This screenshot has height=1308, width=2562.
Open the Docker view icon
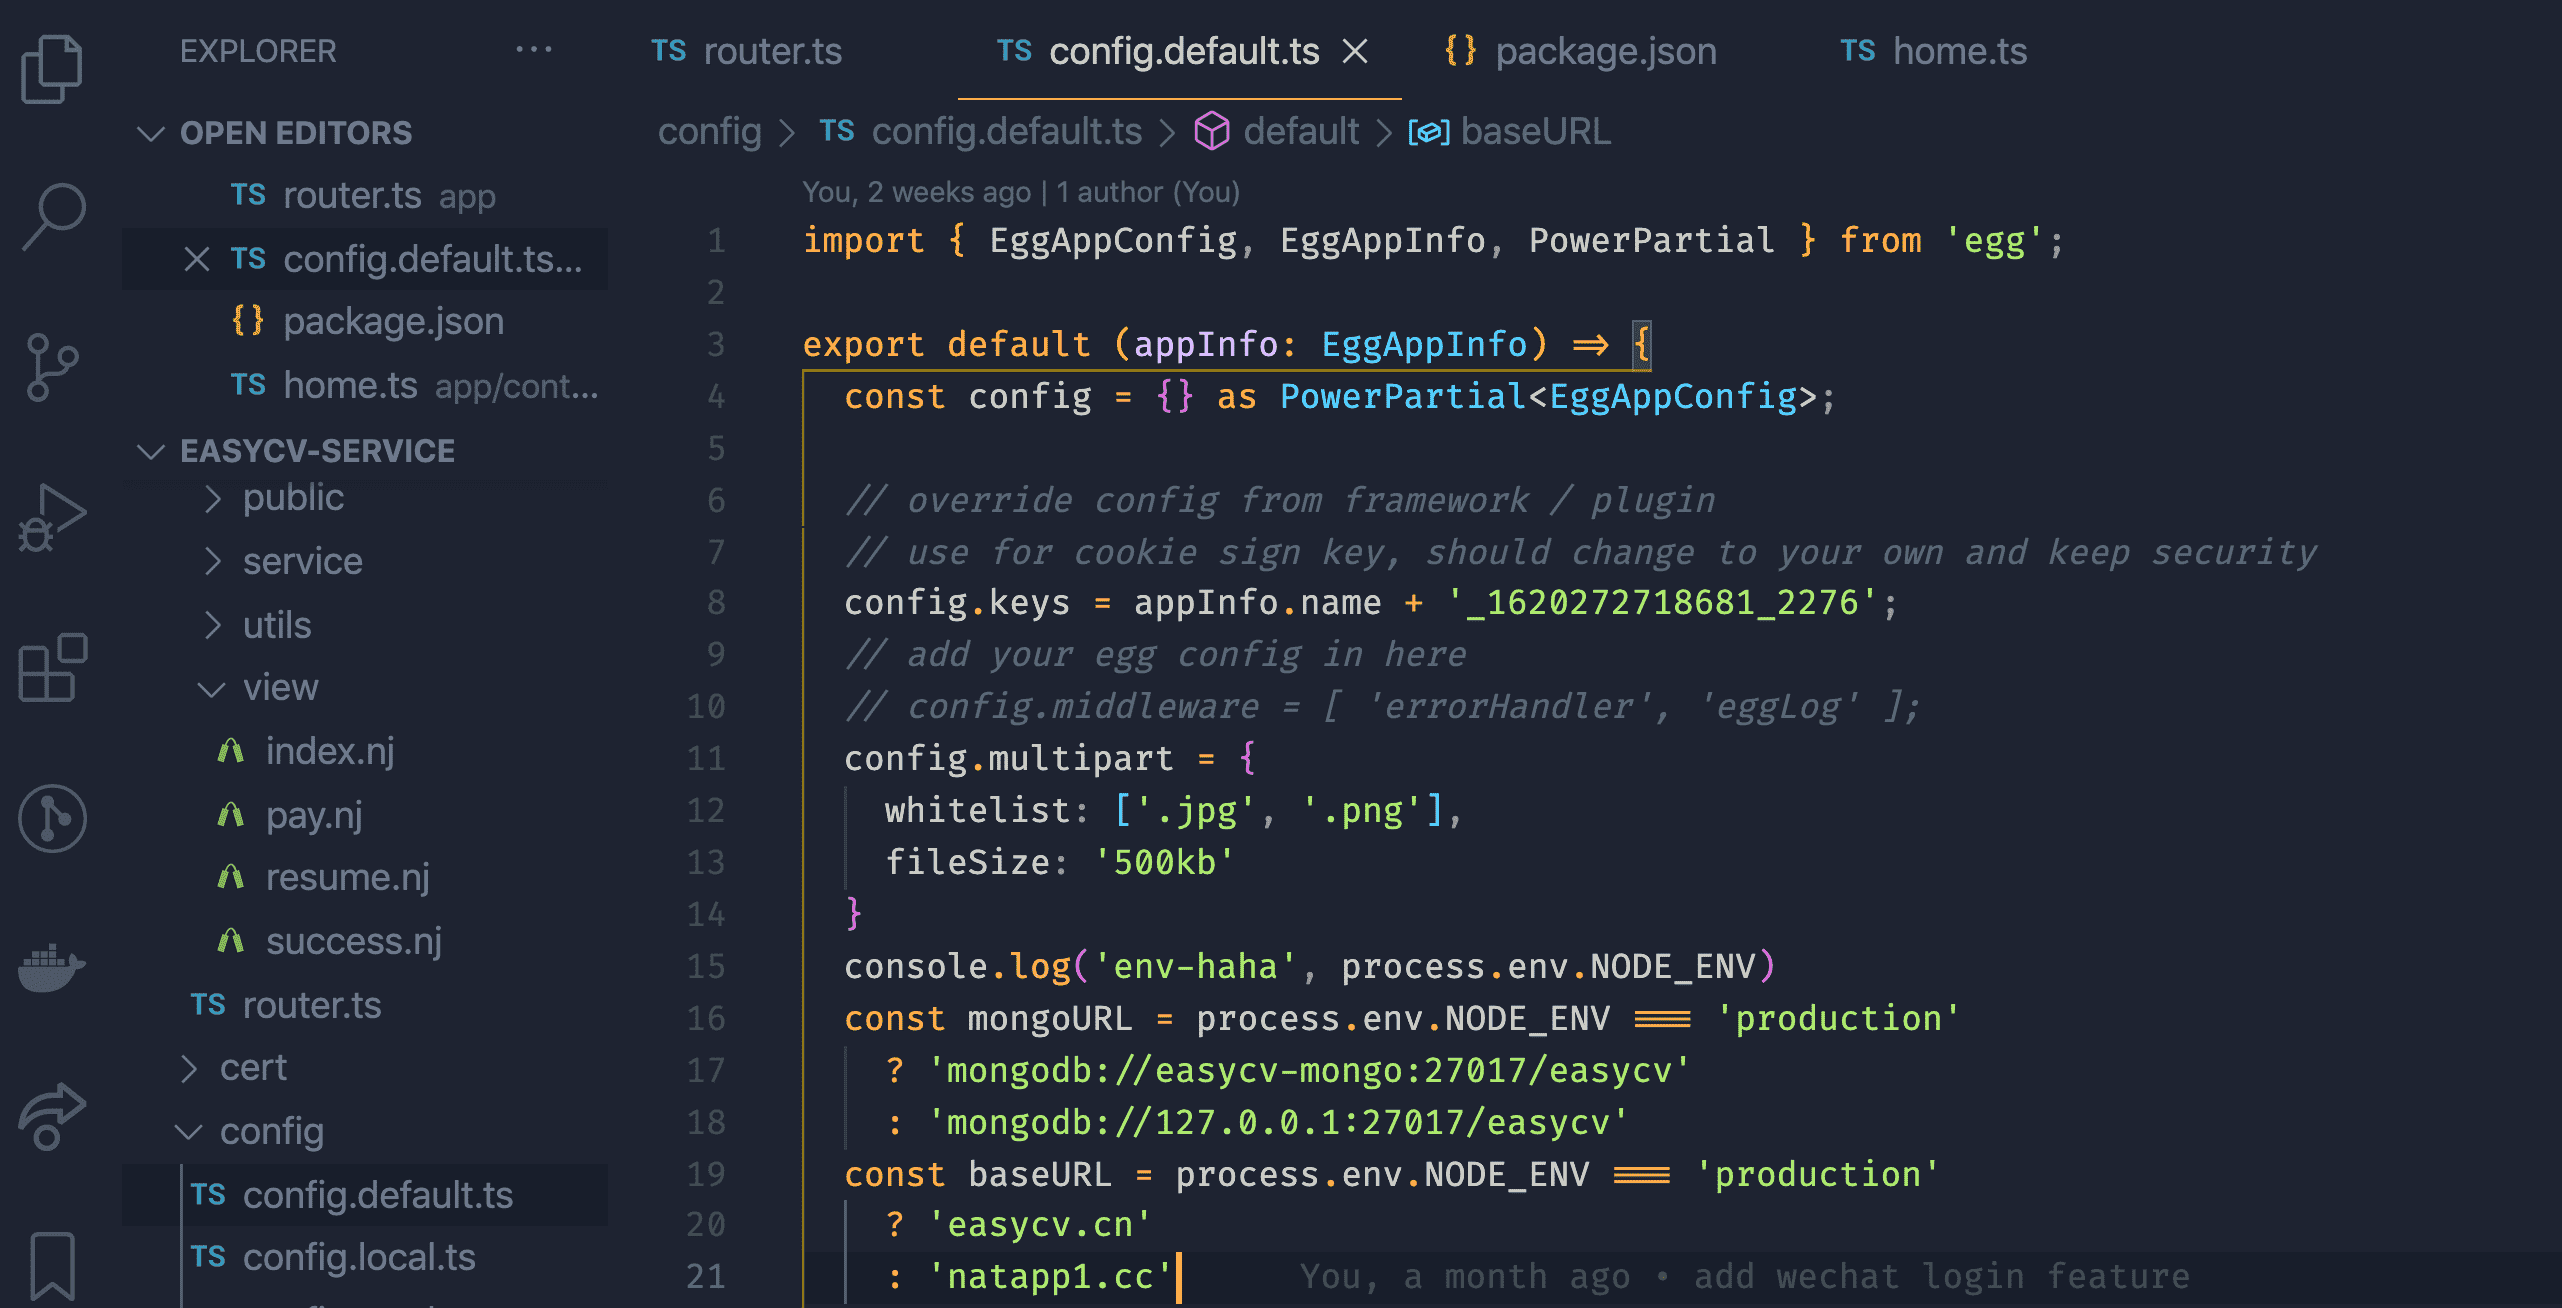coord(52,966)
